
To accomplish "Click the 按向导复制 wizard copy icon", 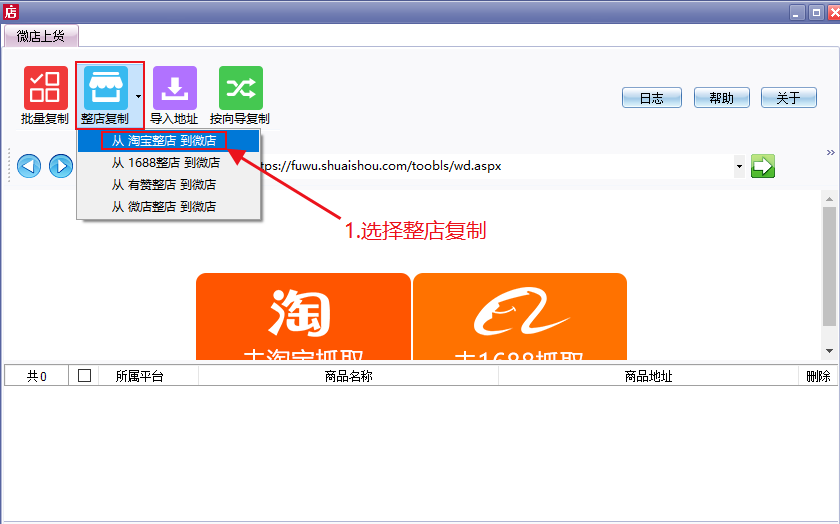I will click(241, 88).
